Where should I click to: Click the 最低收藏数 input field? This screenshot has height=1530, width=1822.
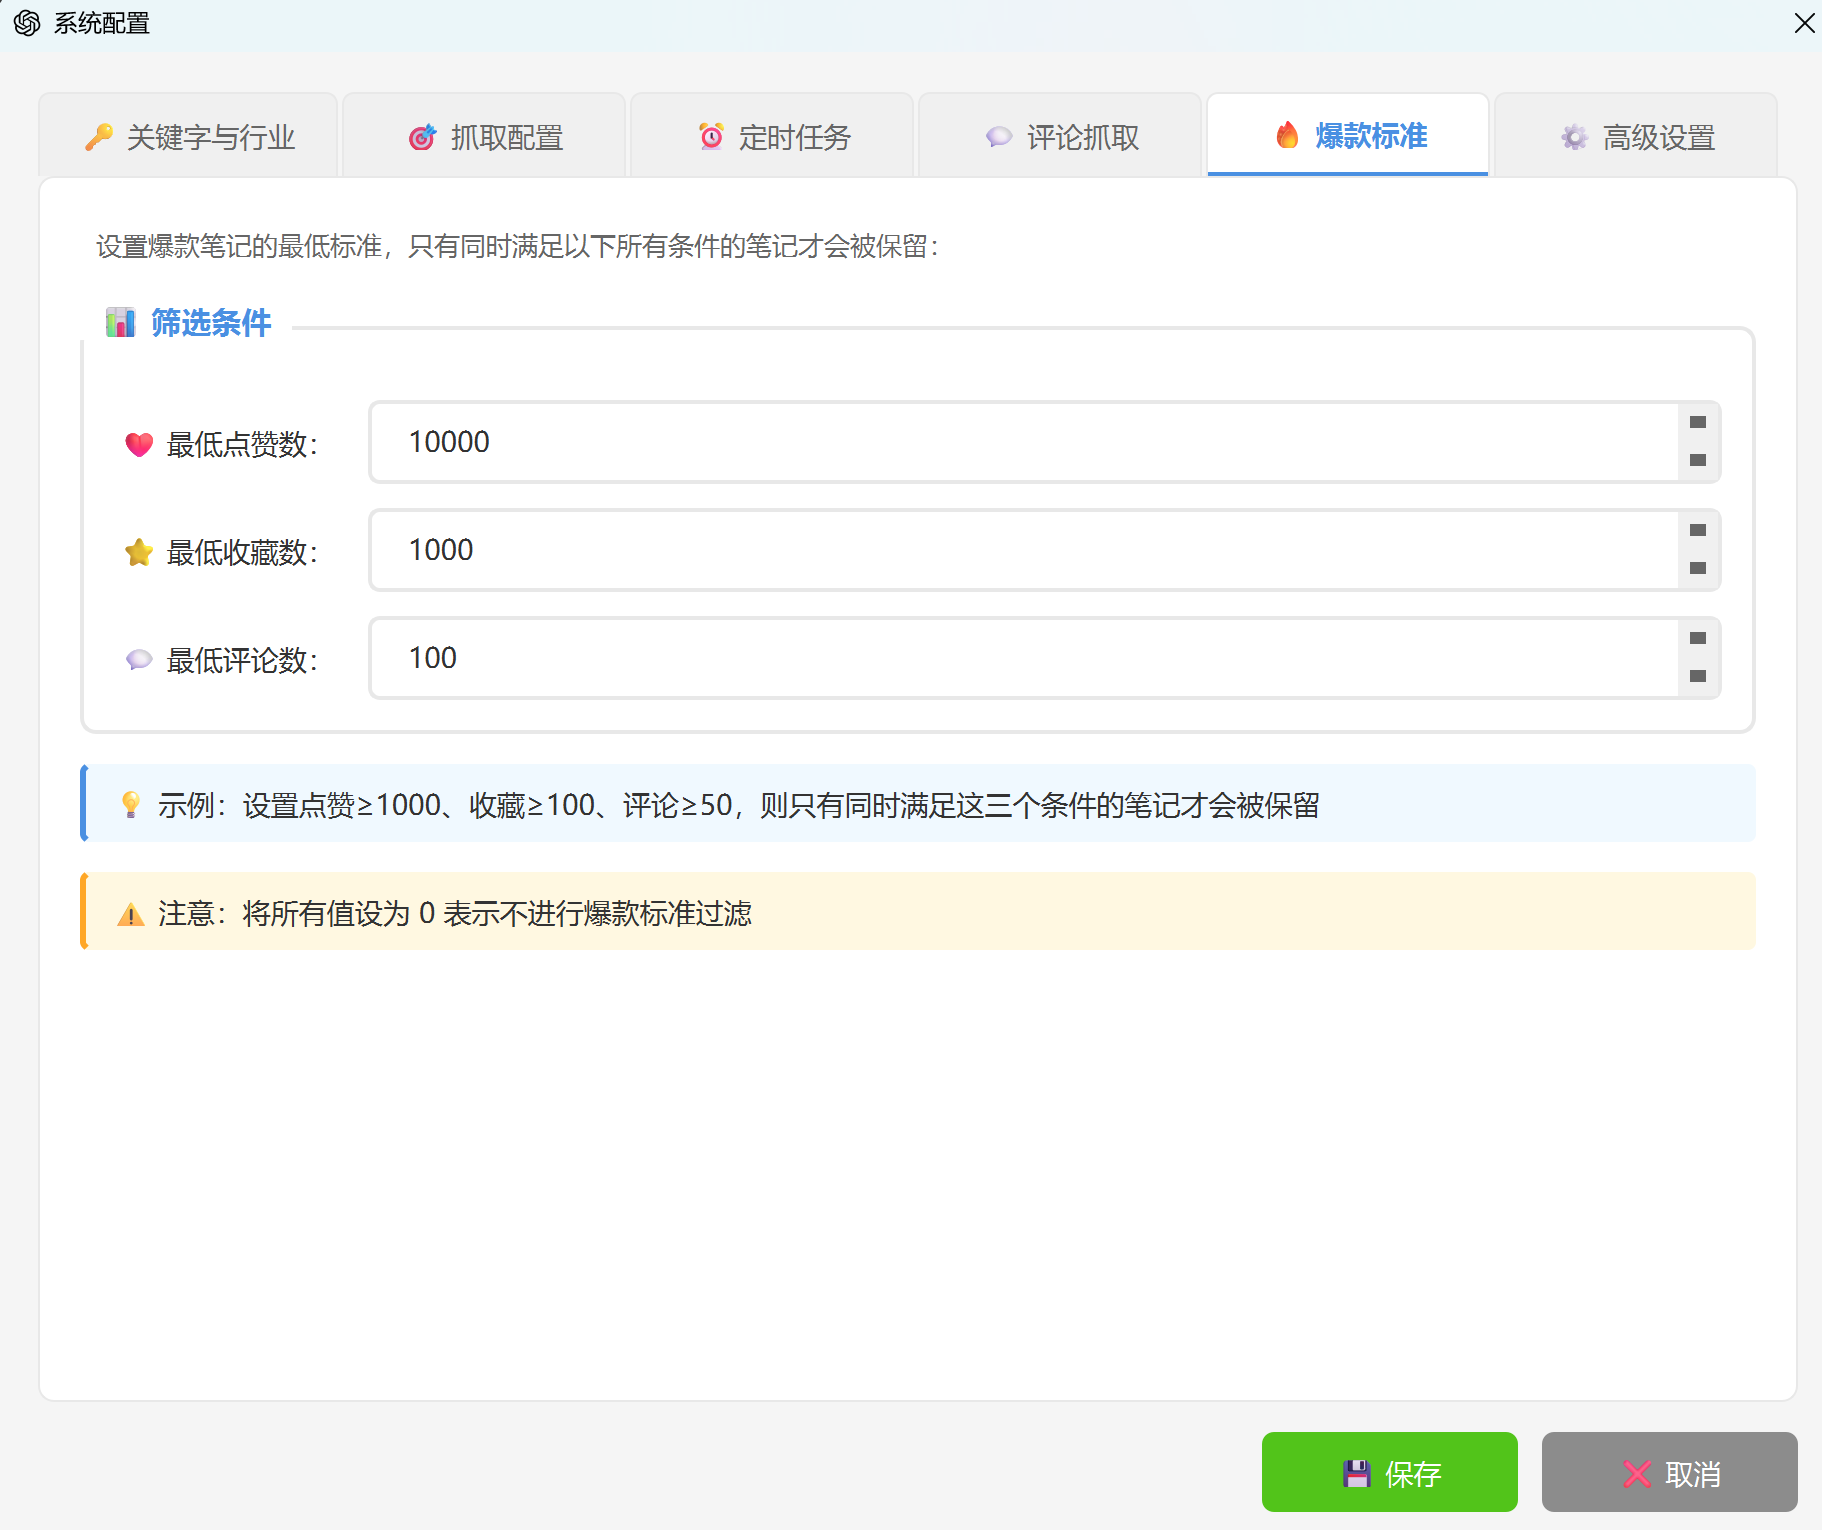1020,550
